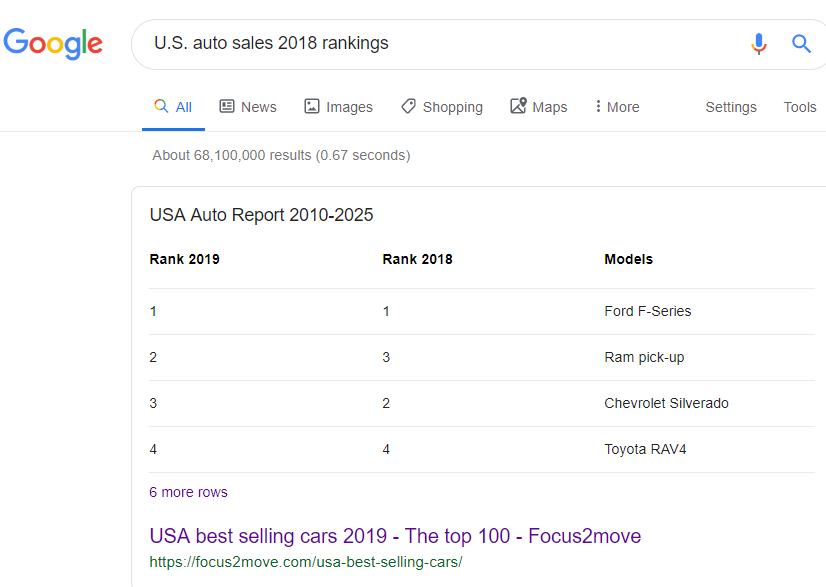The image size is (826, 587).
Task: Select the News tab icon
Action: (x=227, y=106)
